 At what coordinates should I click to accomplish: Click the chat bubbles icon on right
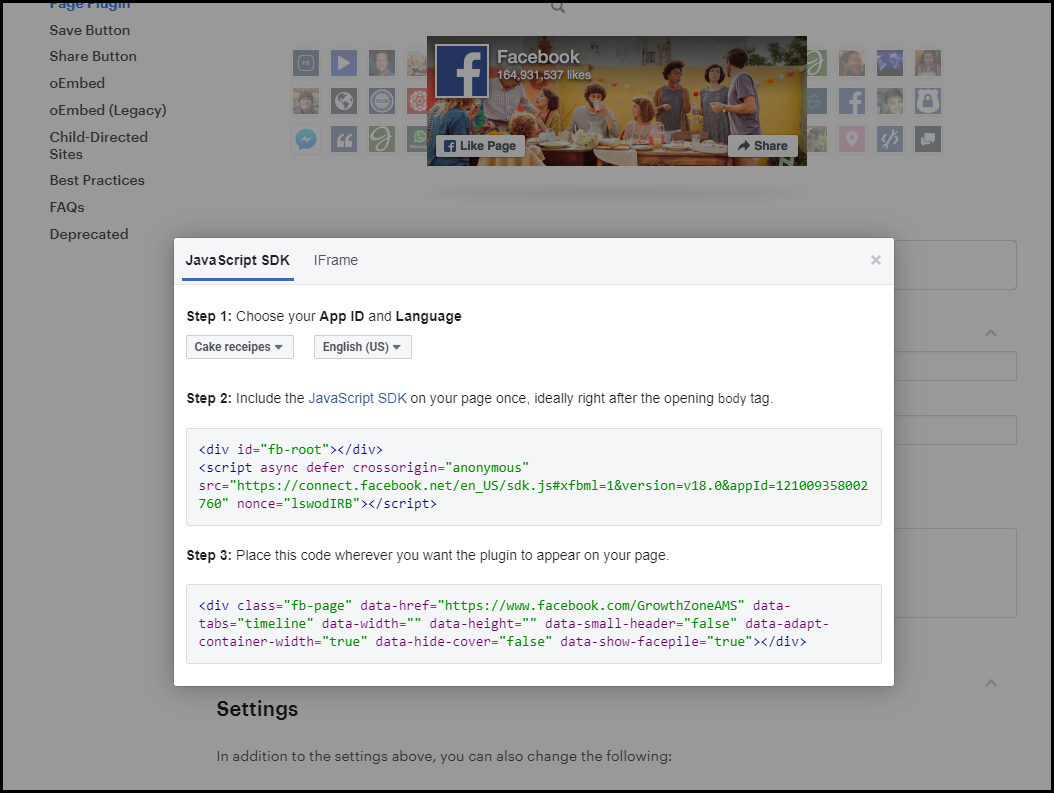point(928,139)
